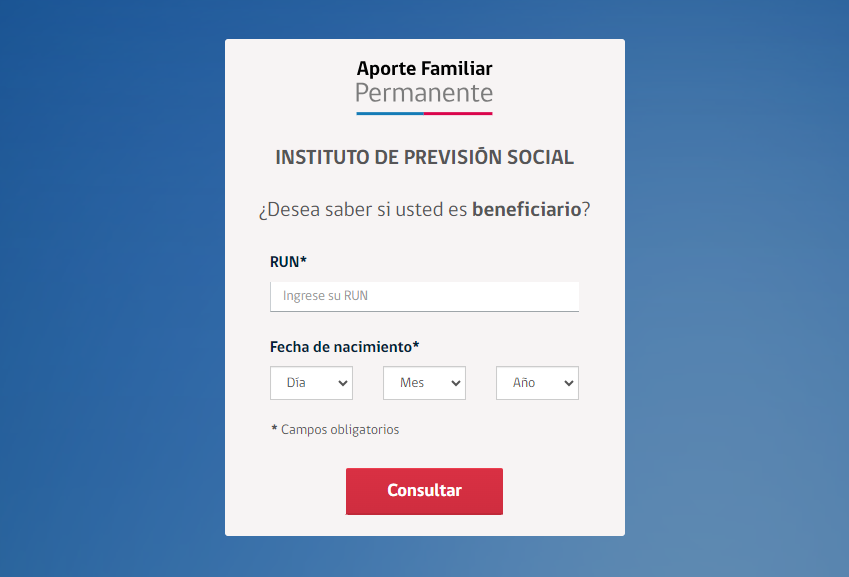Click the Mes dropdown chevron arrow

click(457, 383)
